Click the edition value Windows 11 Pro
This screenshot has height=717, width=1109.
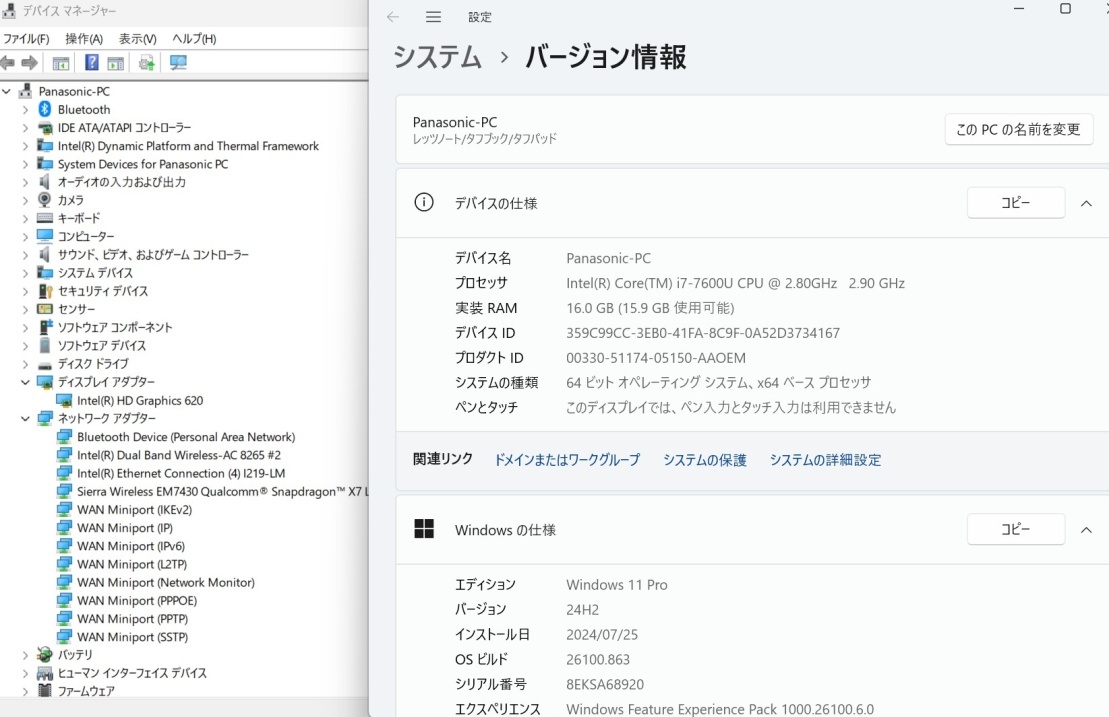[617, 585]
